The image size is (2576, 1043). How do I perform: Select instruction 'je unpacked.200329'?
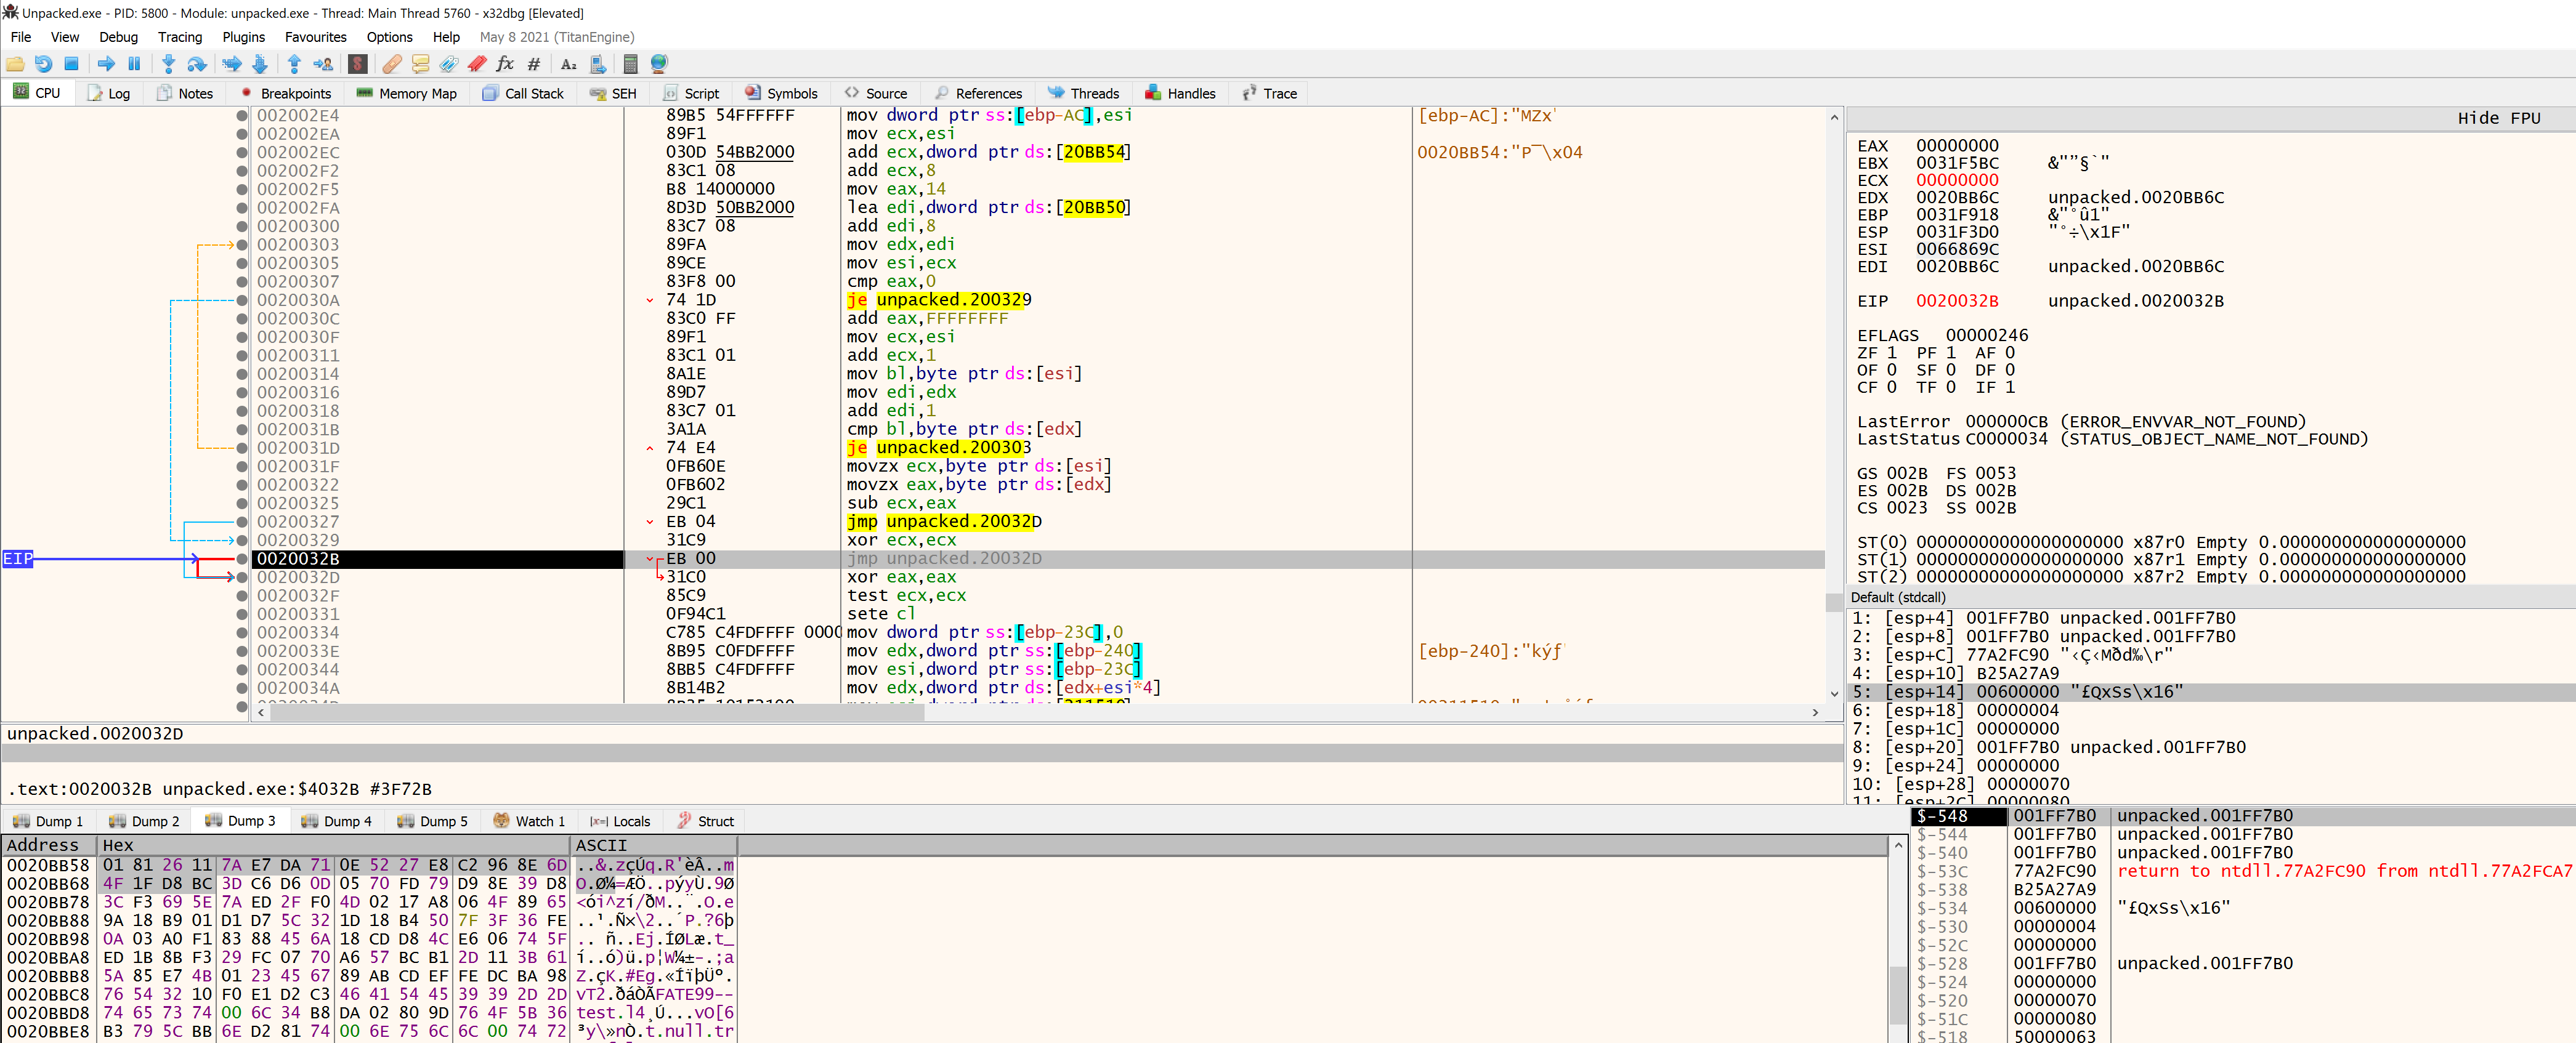pyautogui.click(x=938, y=300)
